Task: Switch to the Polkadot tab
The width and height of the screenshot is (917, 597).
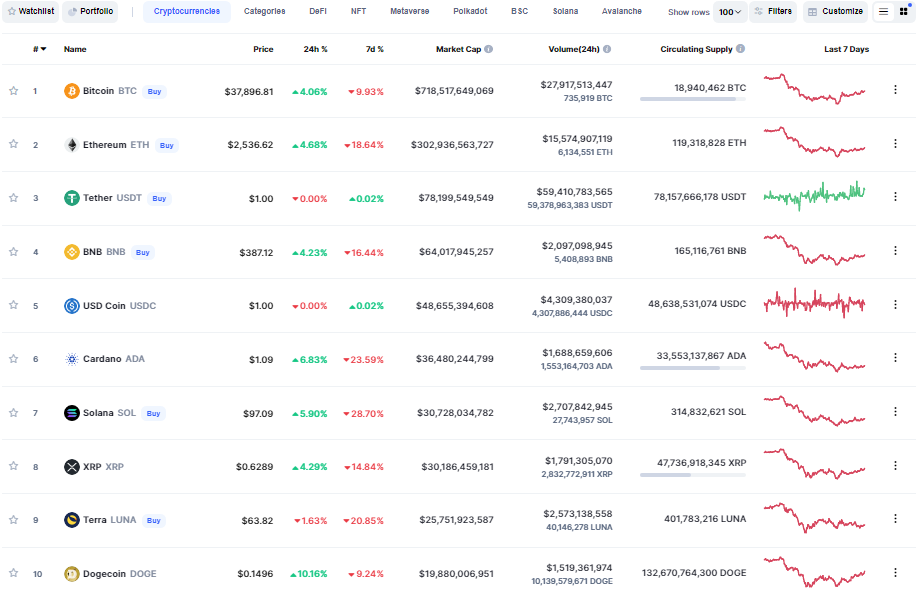Action: click(470, 11)
